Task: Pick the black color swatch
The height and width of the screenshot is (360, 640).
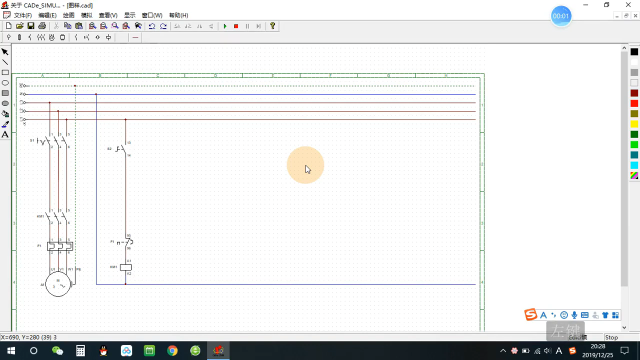Action: pos(634,52)
